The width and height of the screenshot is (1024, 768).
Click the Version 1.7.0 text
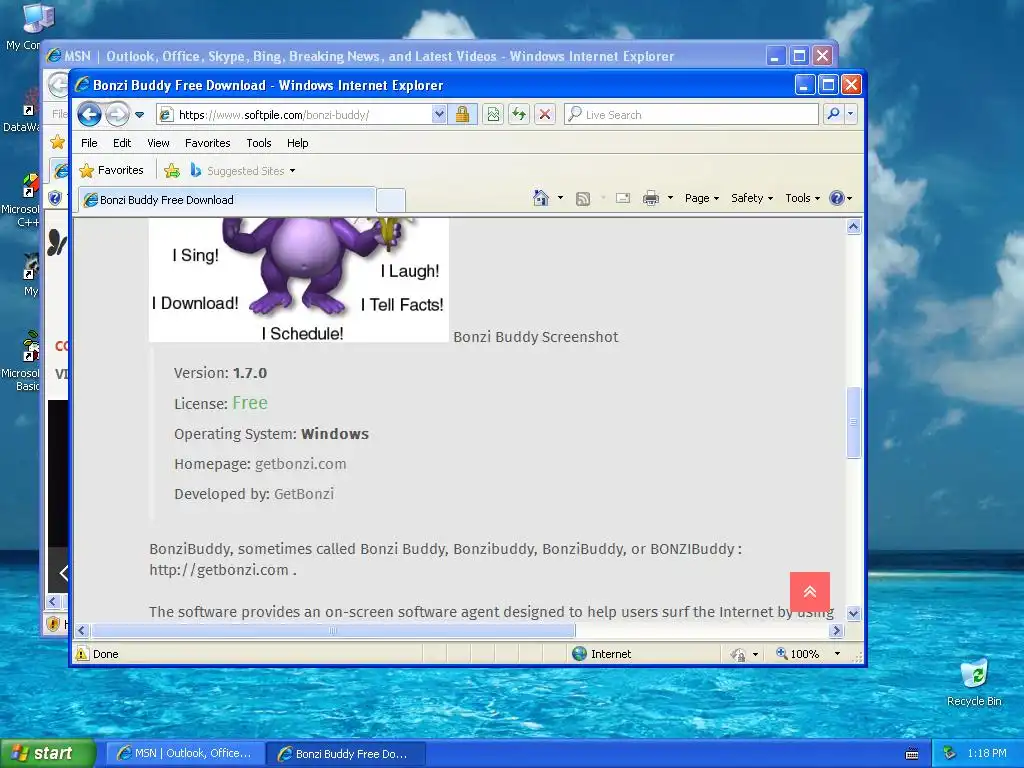pyautogui.click(x=220, y=373)
